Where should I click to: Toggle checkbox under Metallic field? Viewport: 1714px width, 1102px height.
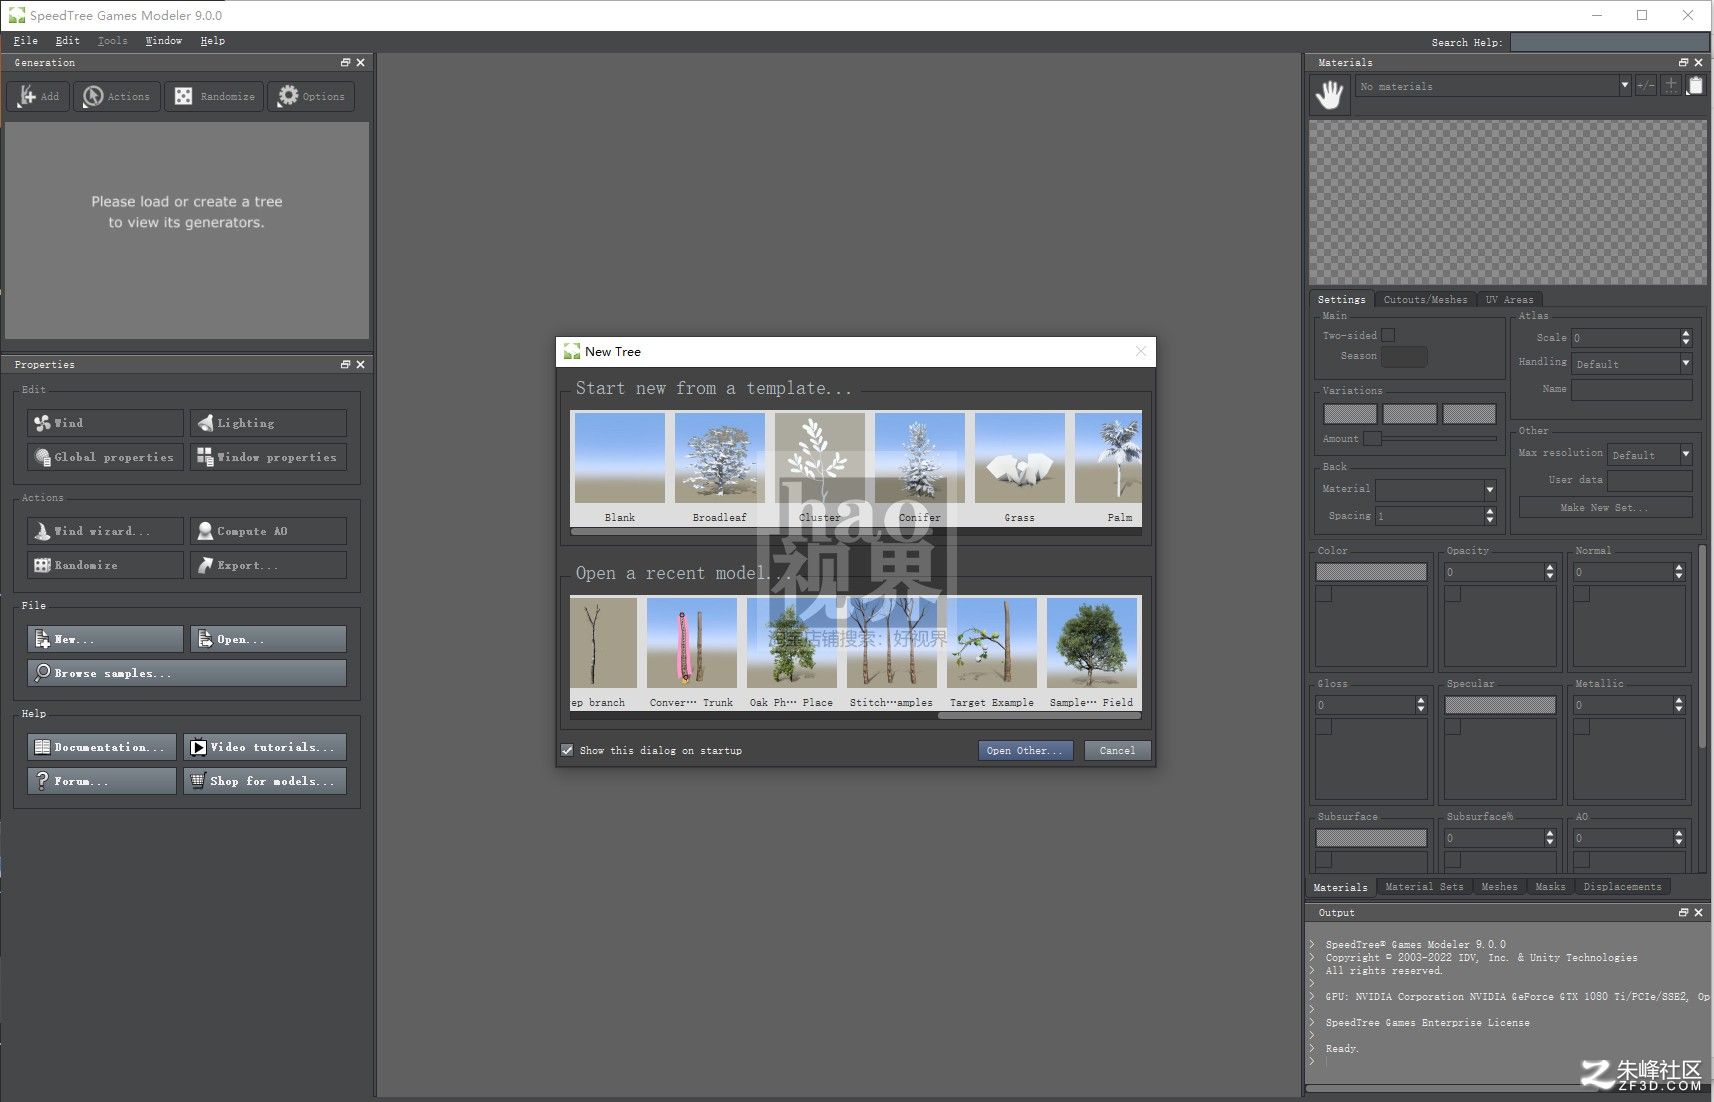(x=1582, y=727)
